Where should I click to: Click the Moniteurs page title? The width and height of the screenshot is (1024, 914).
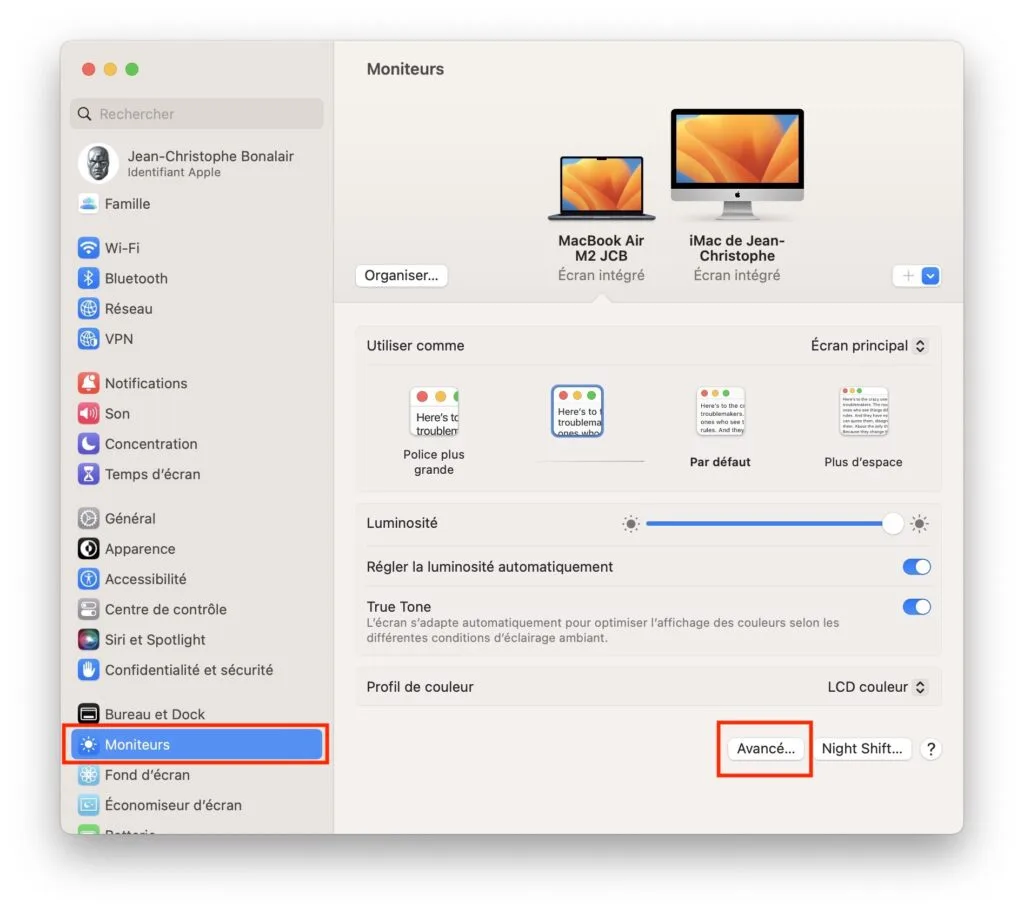tap(405, 69)
